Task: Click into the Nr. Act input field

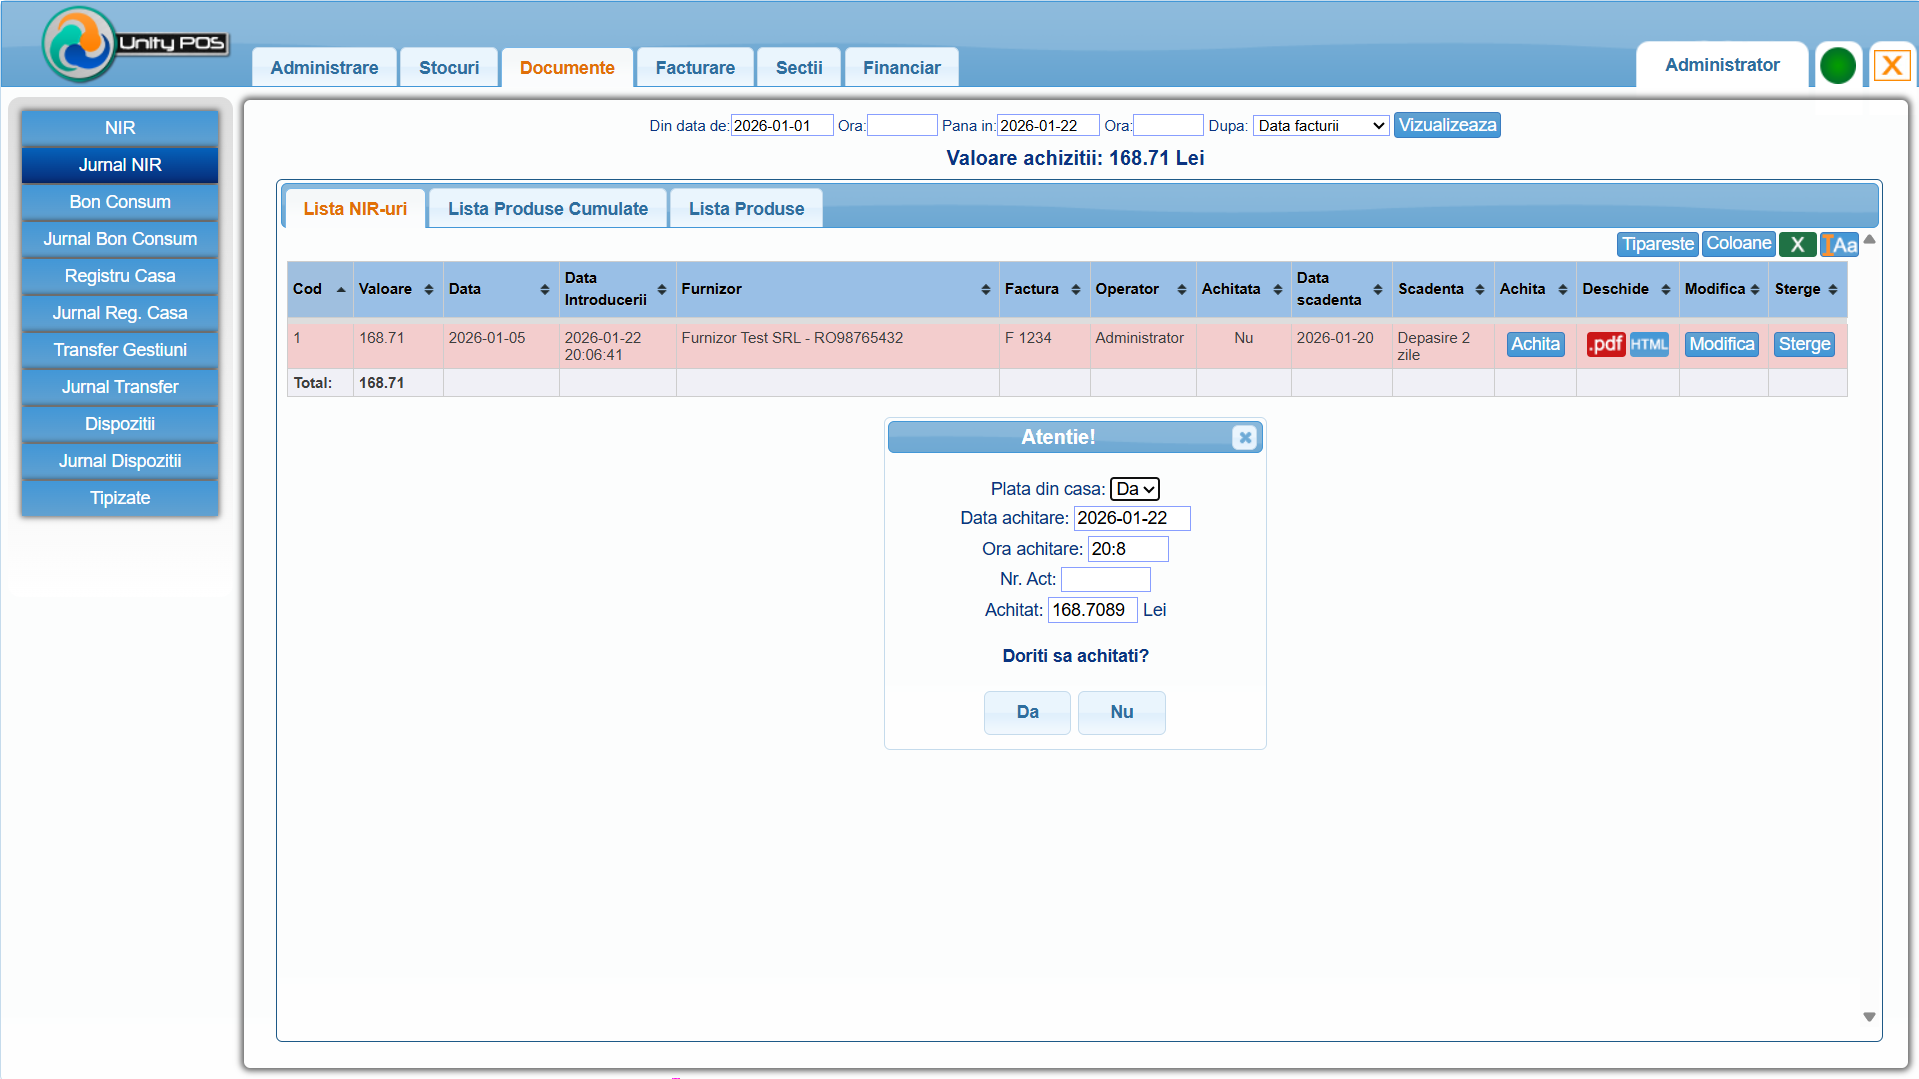Action: (1105, 579)
